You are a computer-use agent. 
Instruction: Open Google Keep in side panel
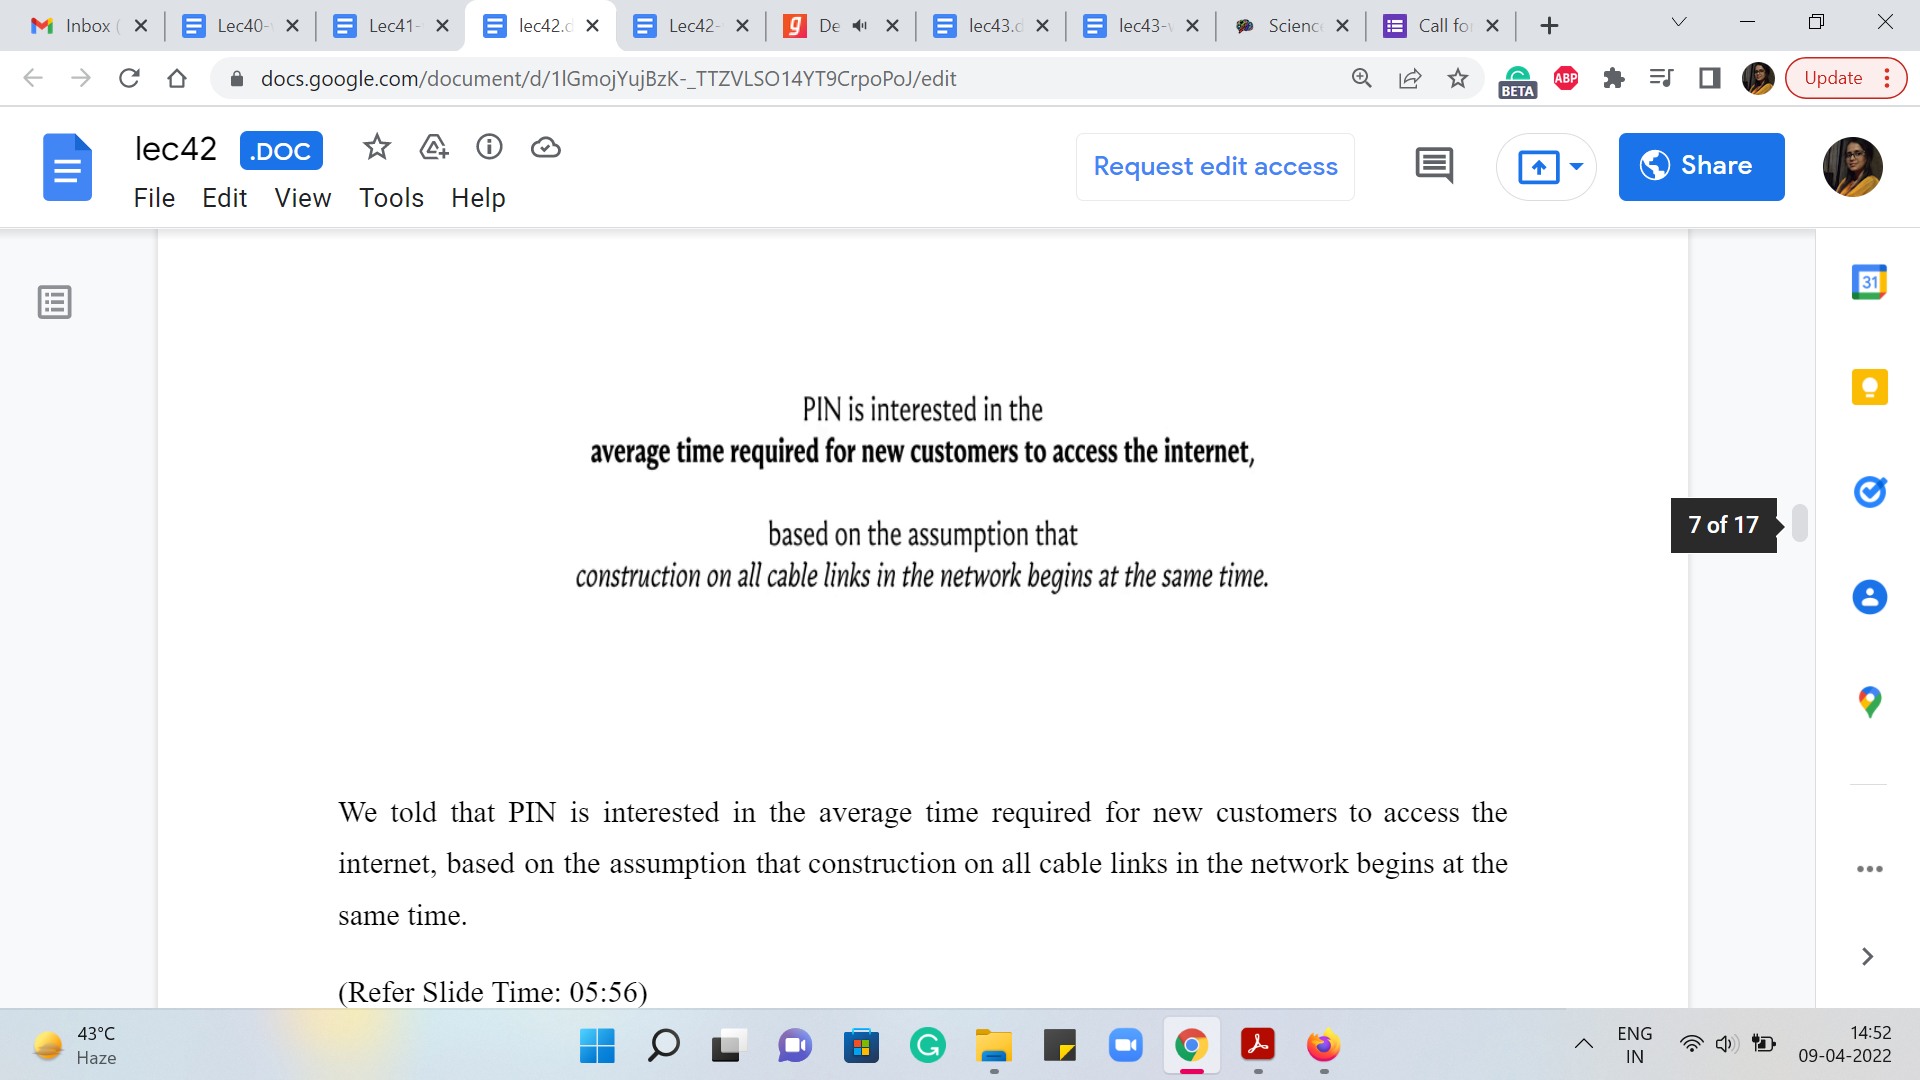point(1869,387)
